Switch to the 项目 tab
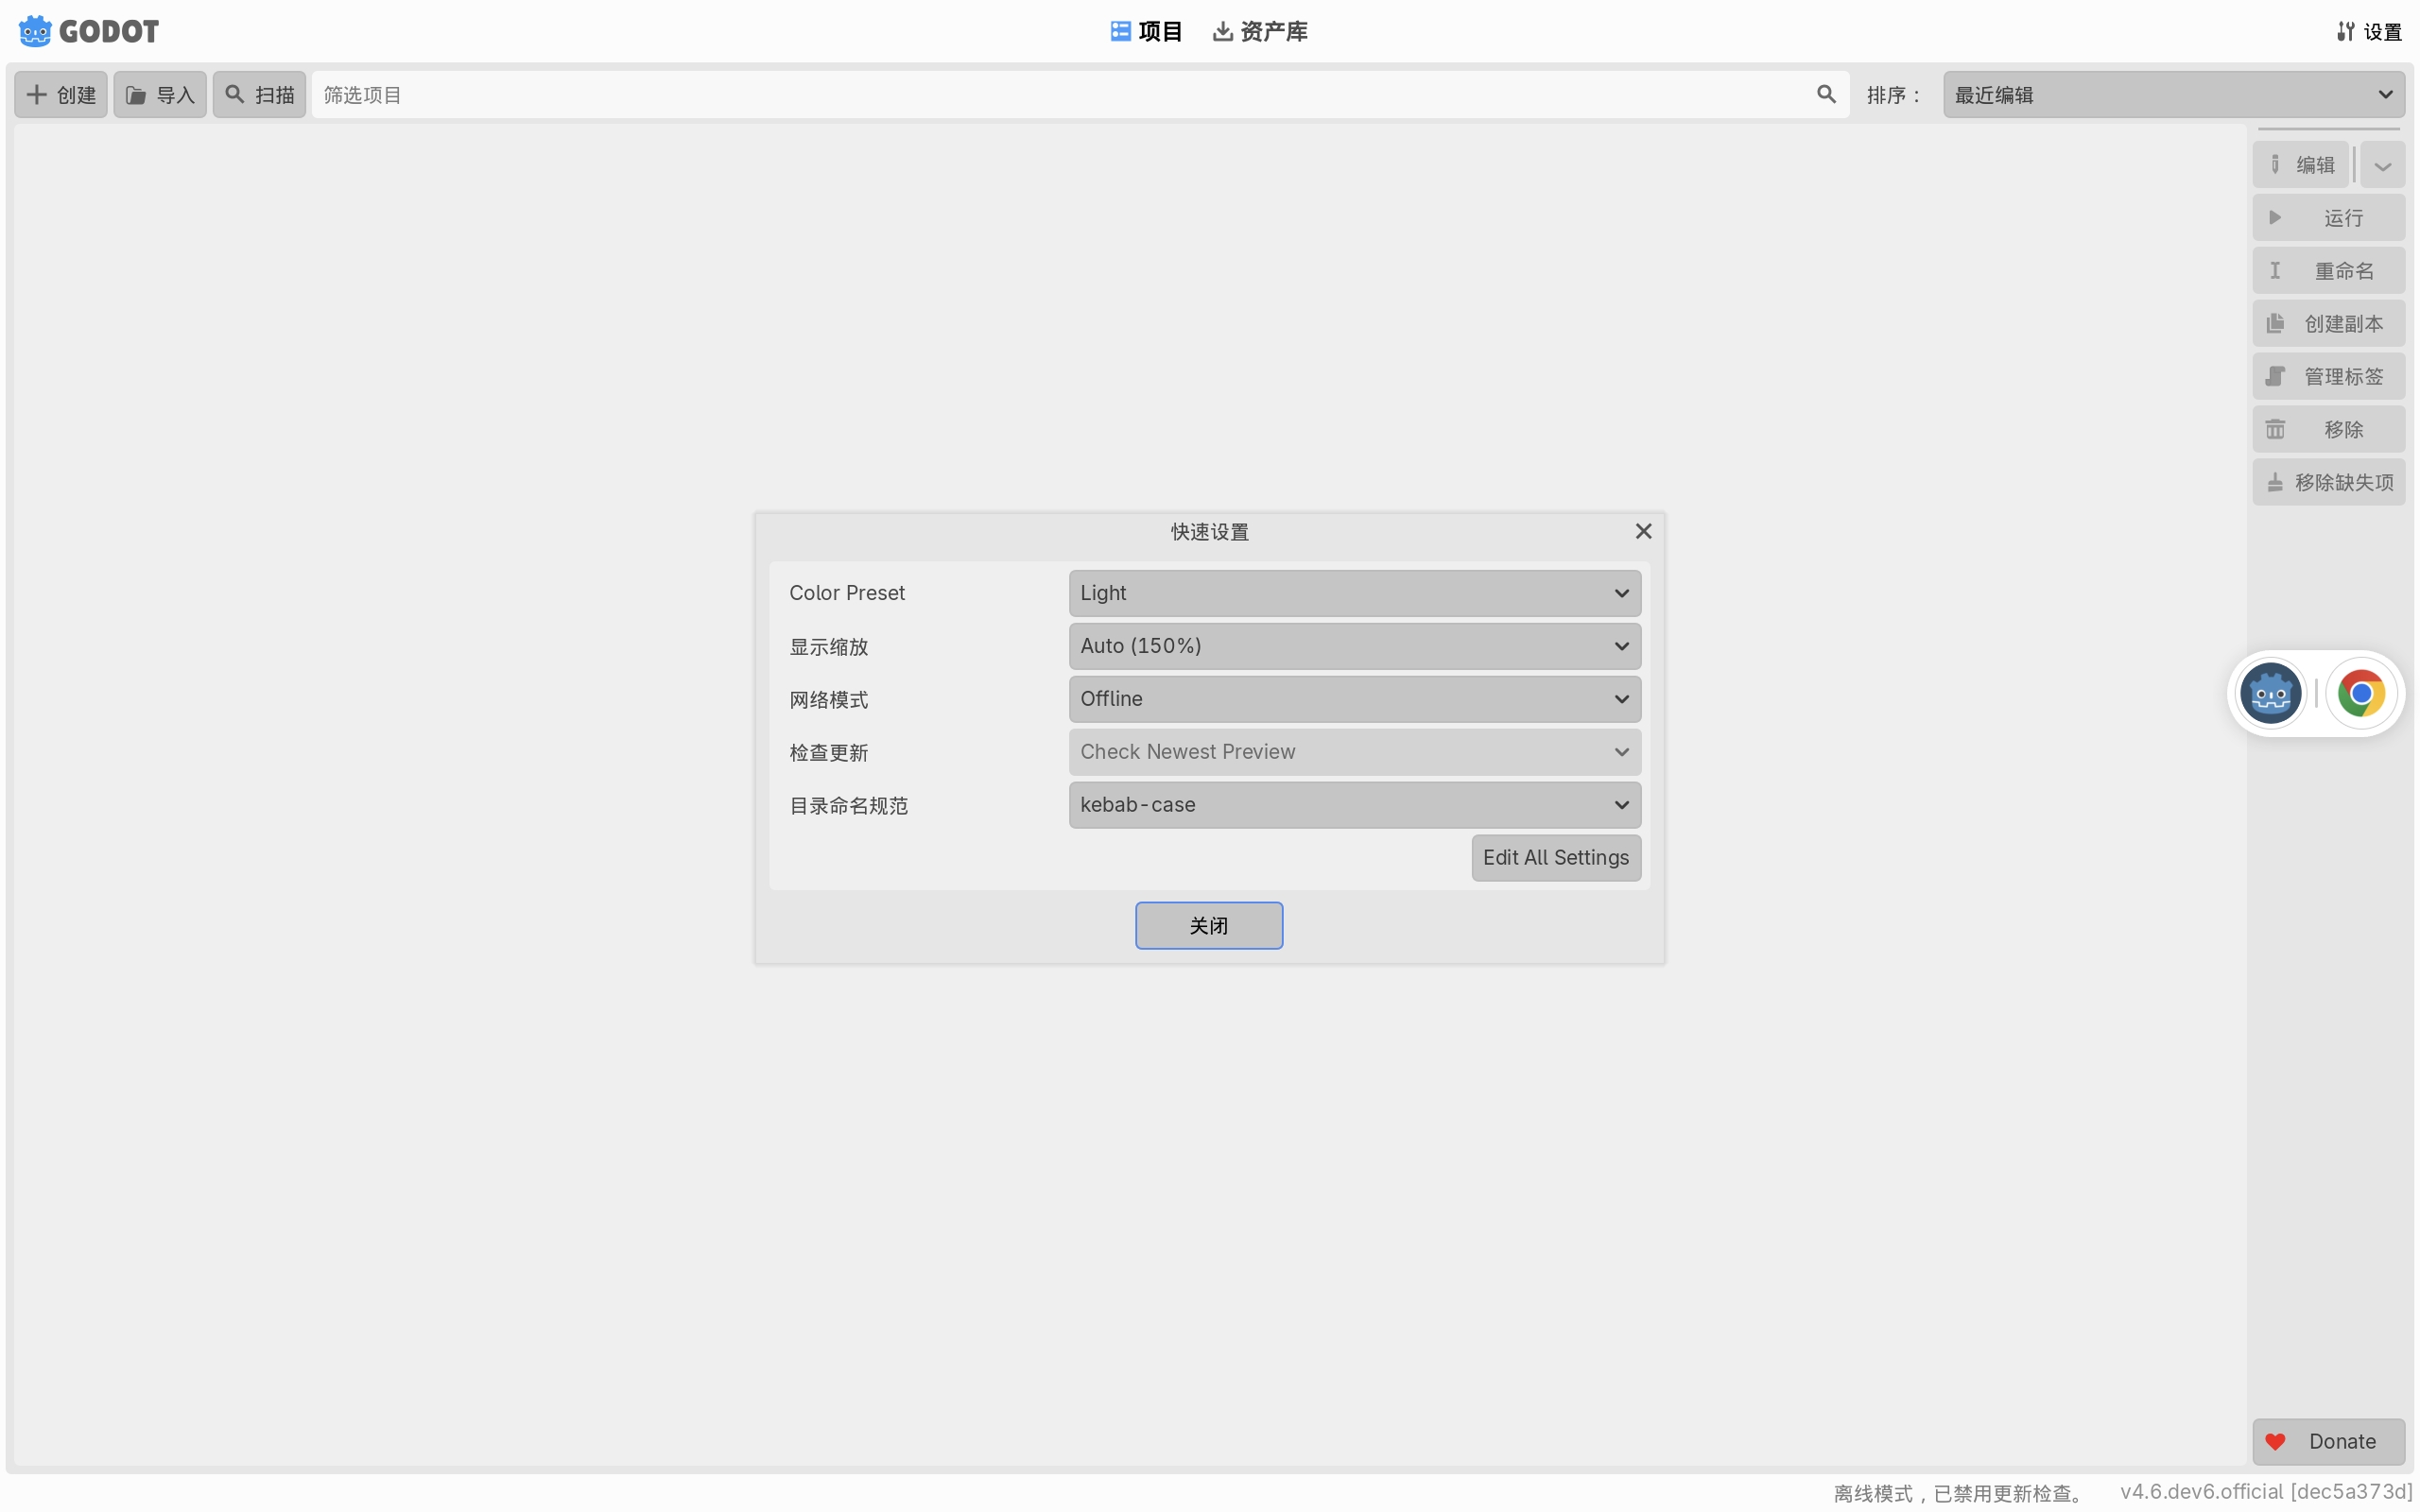This screenshot has width=2420, height=1512. tap(1146, 32)
